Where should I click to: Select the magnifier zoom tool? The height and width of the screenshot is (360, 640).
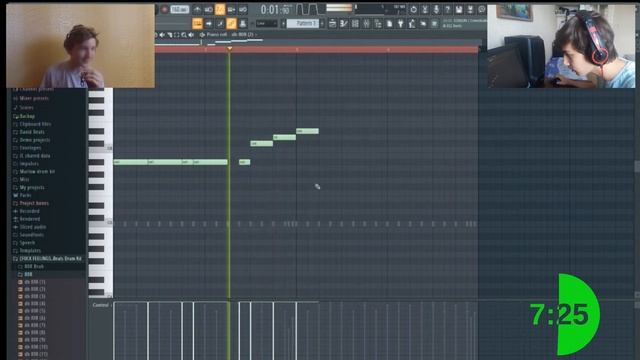[x=184, y=35]
